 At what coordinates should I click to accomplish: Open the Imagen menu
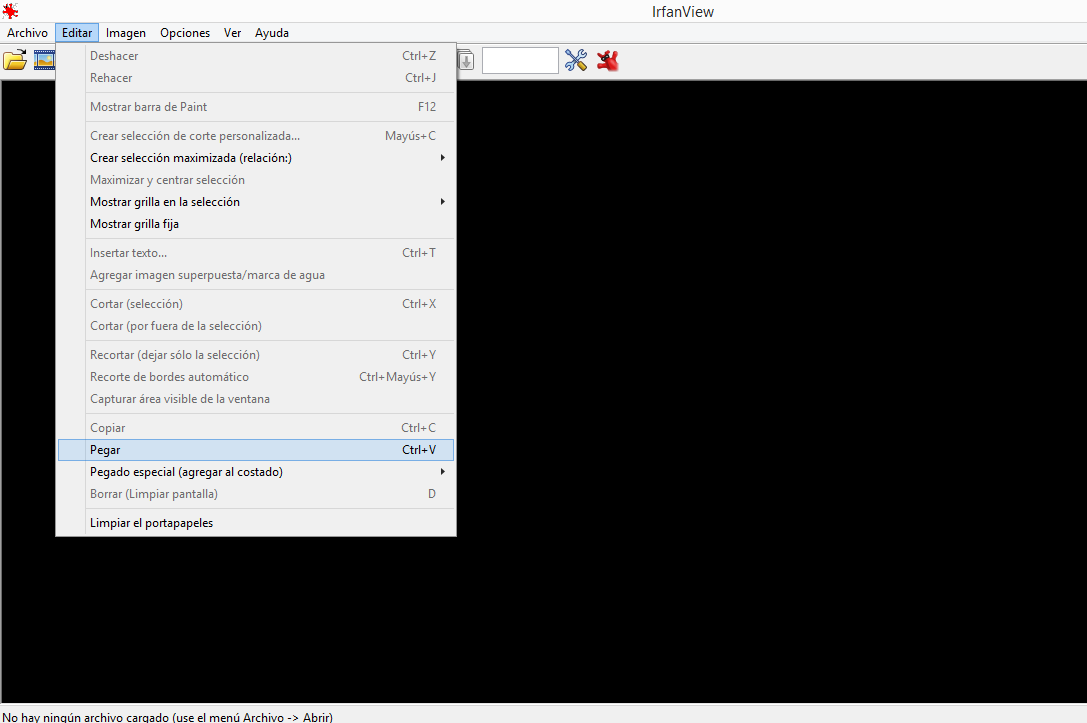[125, 33]
